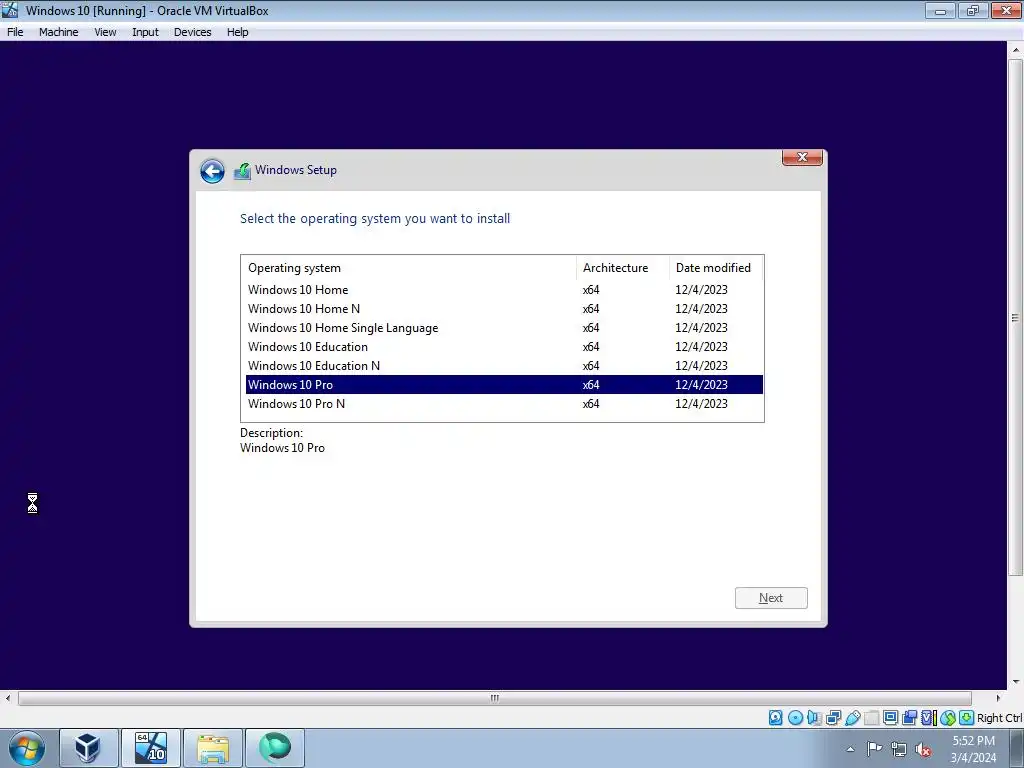Image resolution: width=1024 pixels, height=768 pixels.
Task: Click the Right Ctrl host key label
Action: [999, 718]
